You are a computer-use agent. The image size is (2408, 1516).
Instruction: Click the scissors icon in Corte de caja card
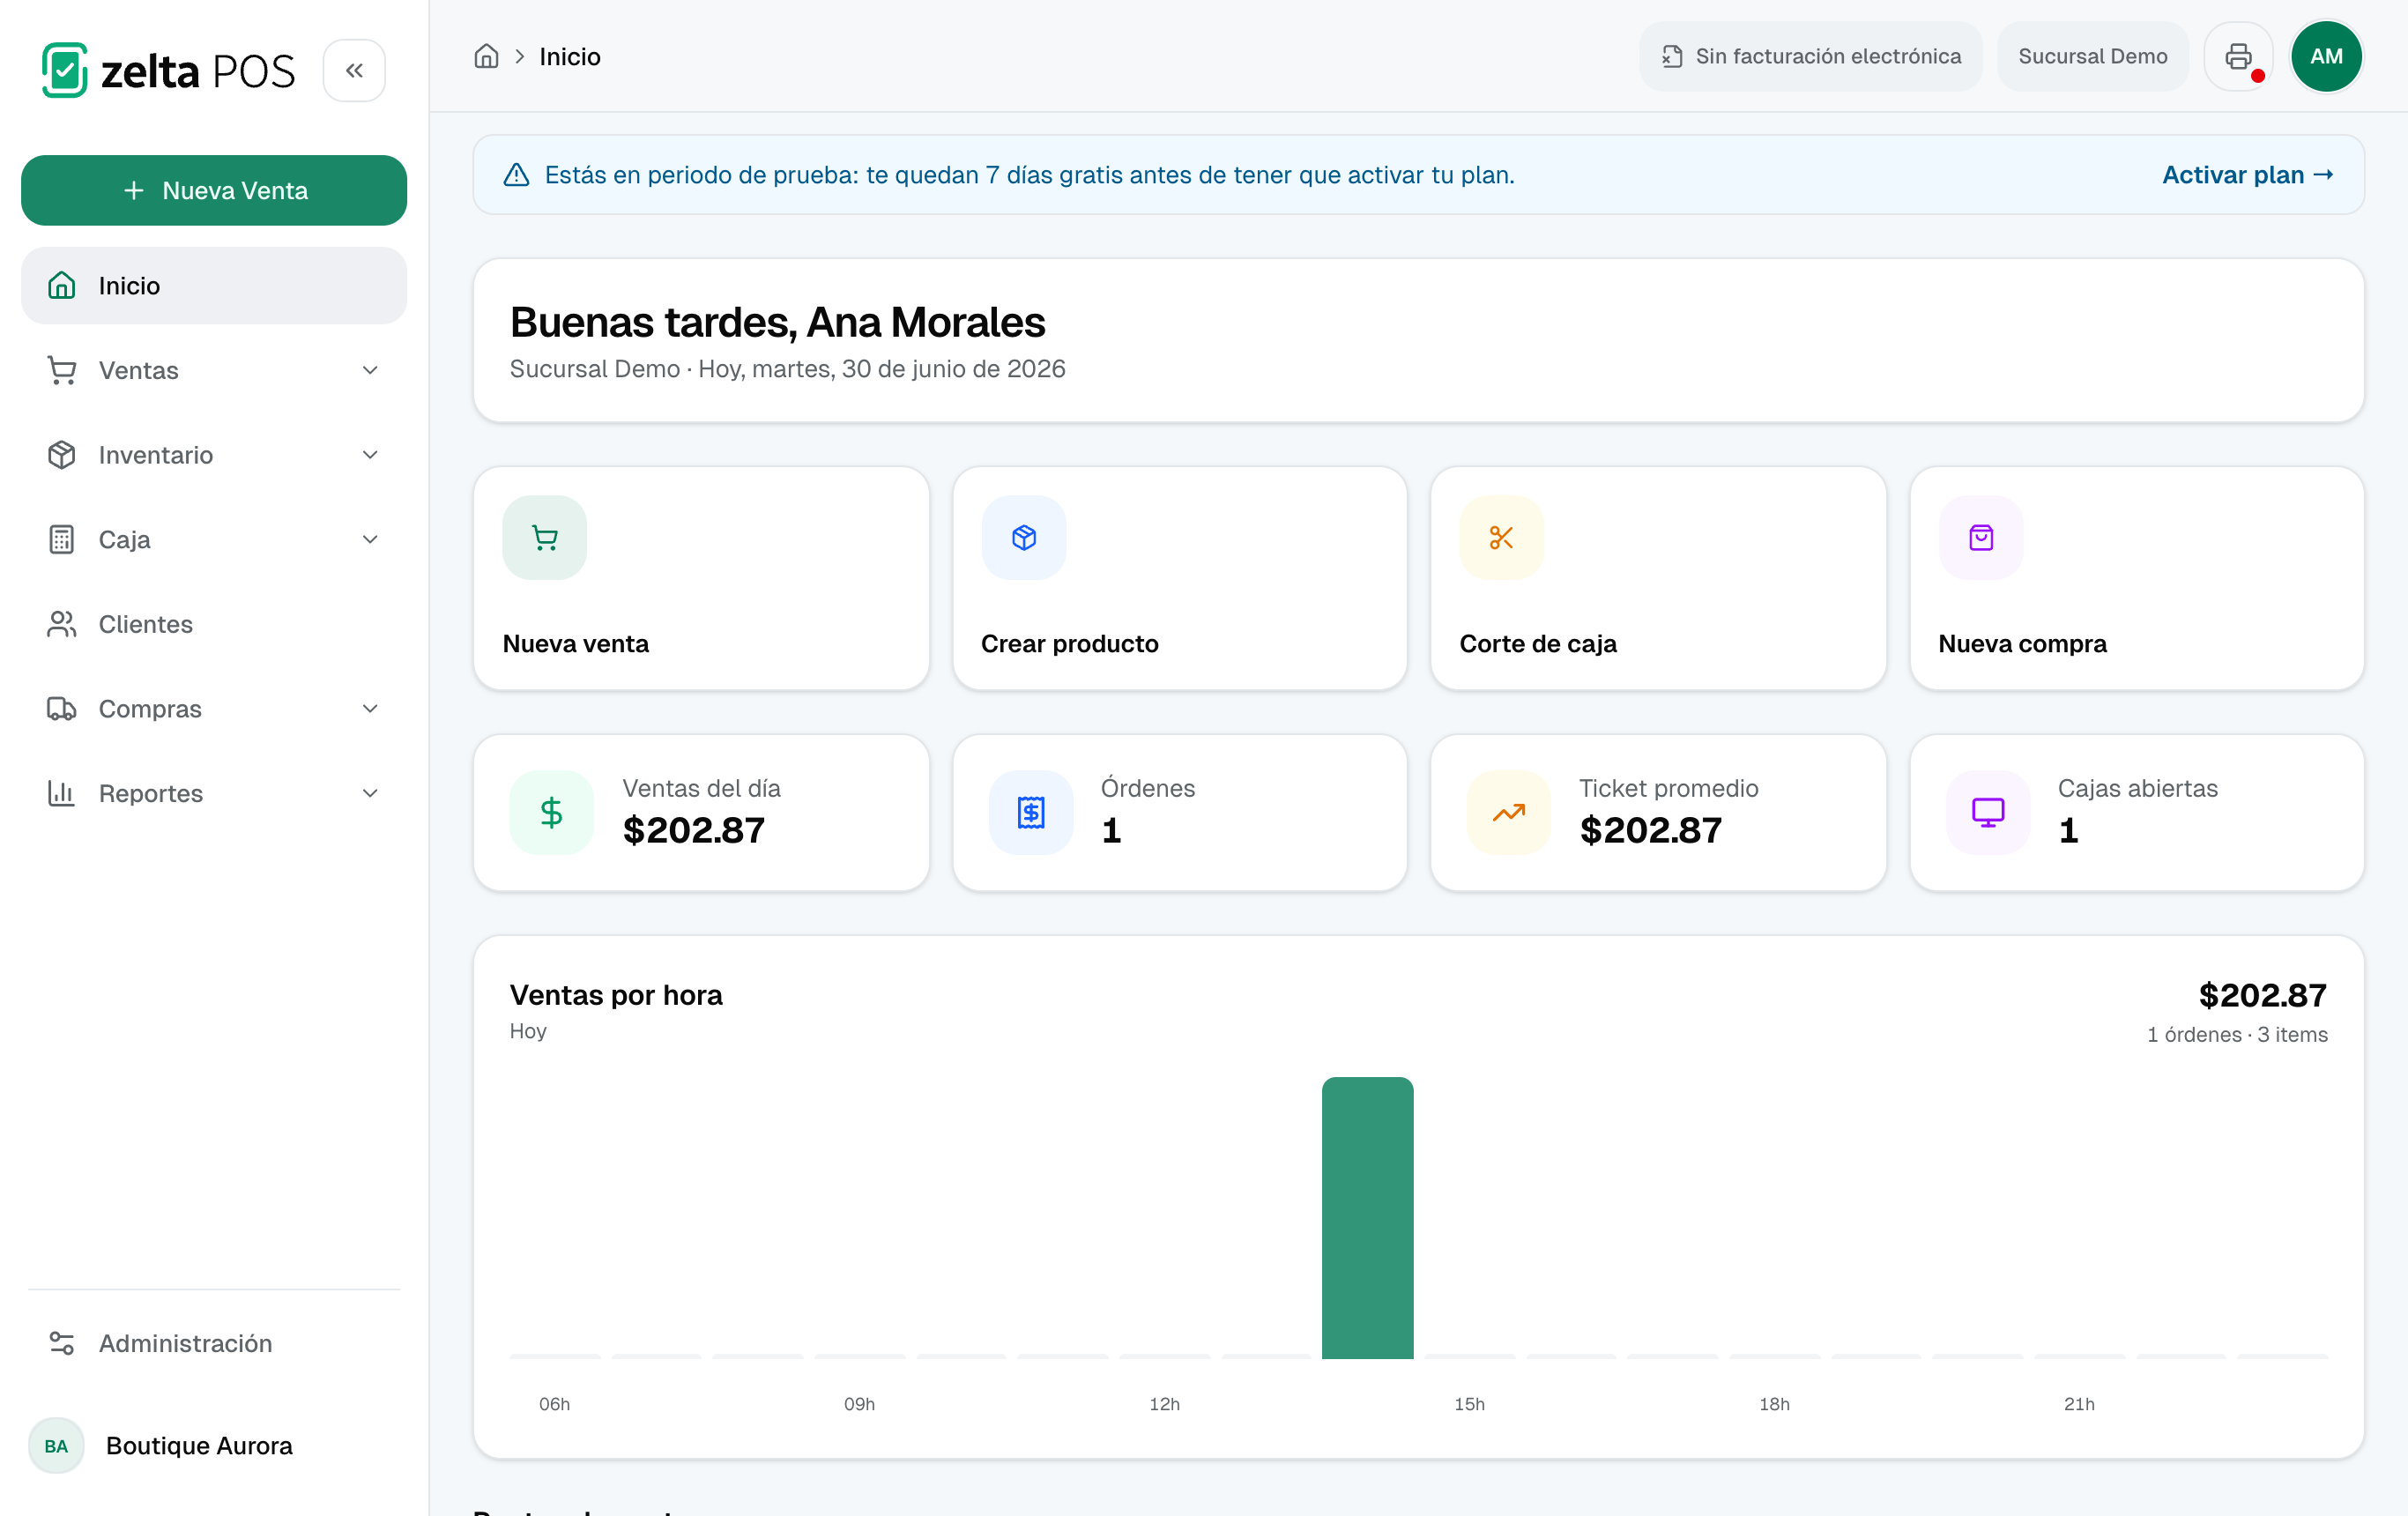[1502, 538]
